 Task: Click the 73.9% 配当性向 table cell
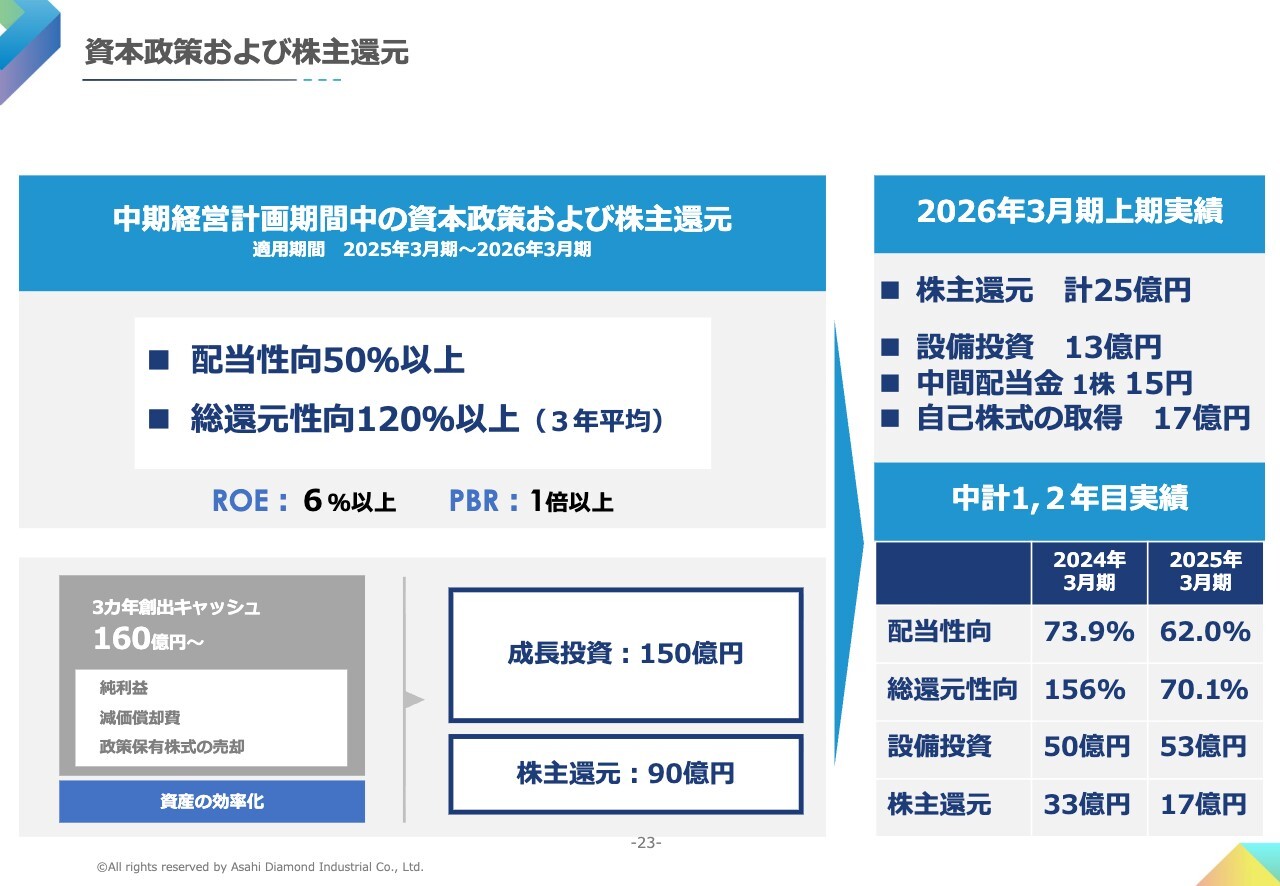[1089, 632]
